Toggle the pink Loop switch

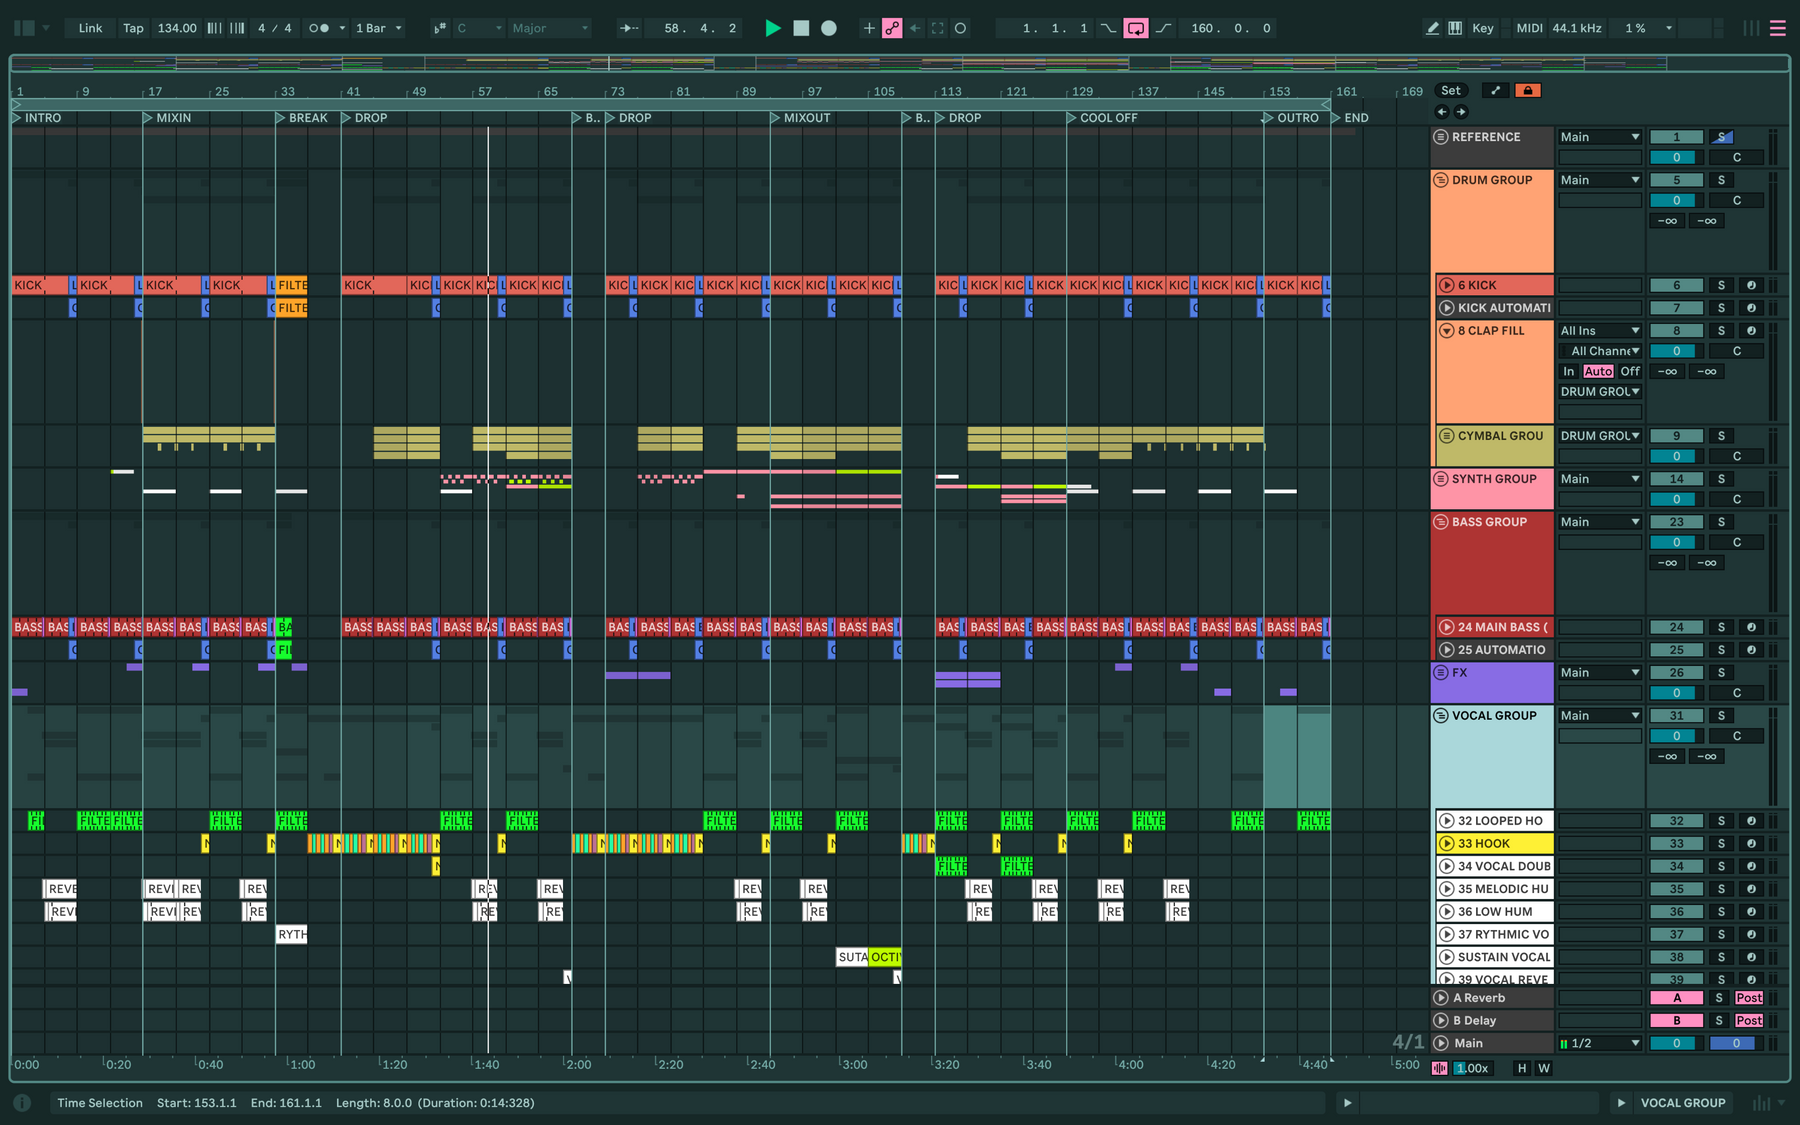click(1136, 28)
